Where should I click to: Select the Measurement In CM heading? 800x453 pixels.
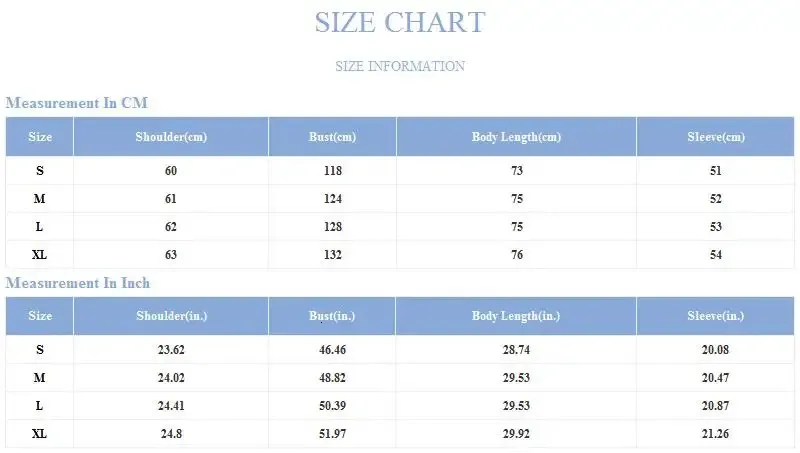(77, 103)
